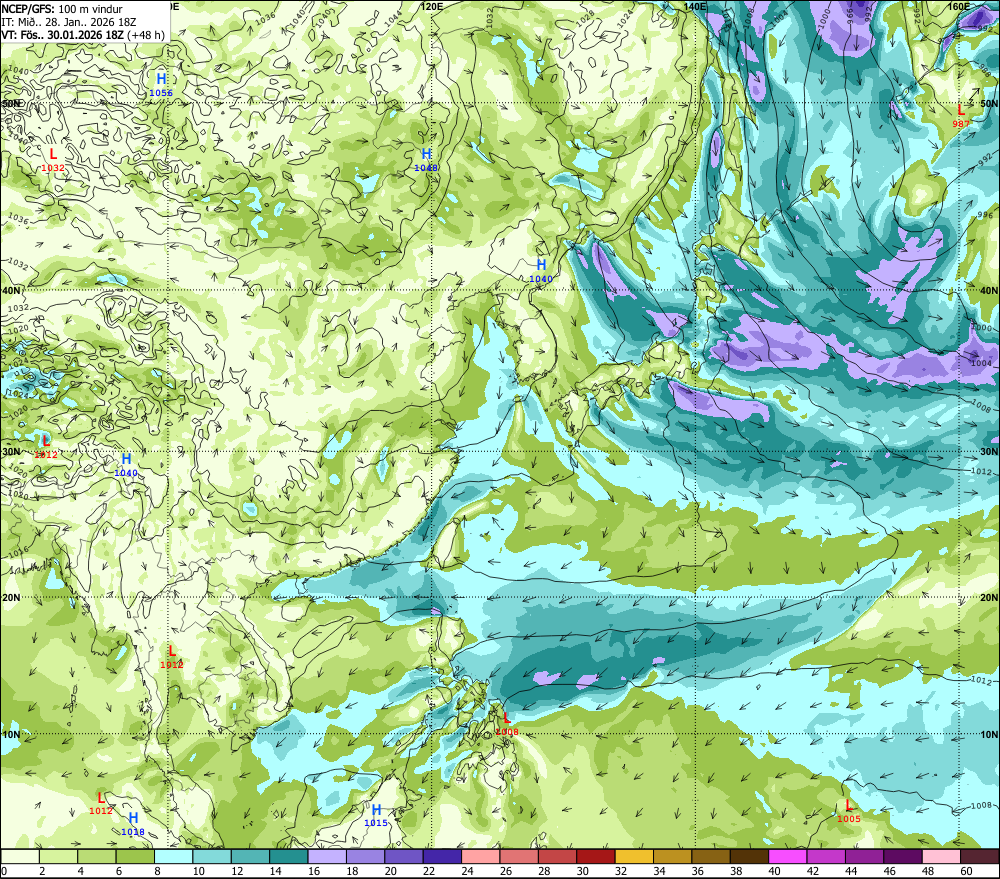This screenshot has width=1000, height=879.
Task: Pick the lavender 16–18 legend swatch
Action: click(327, 856)
